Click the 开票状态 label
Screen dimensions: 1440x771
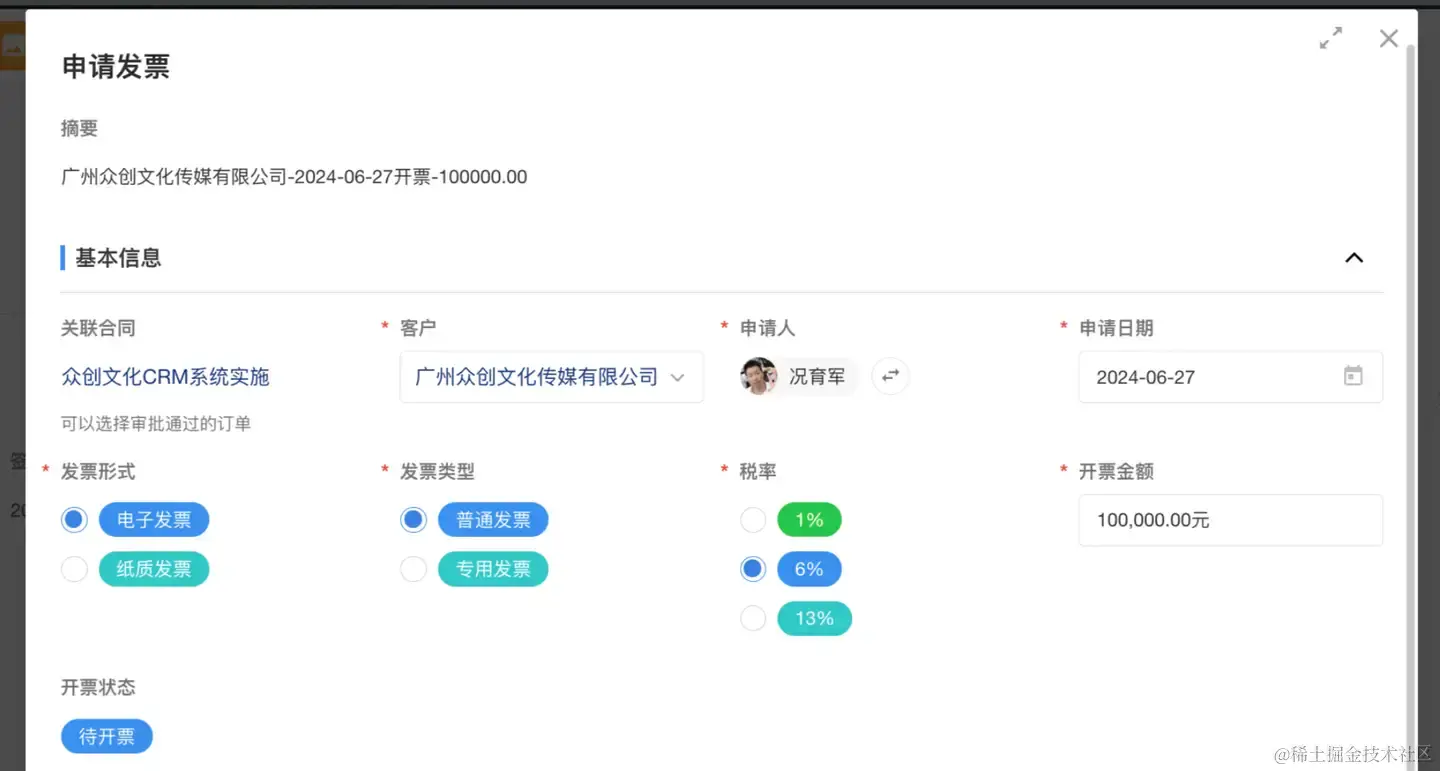(x=98, y=687)
